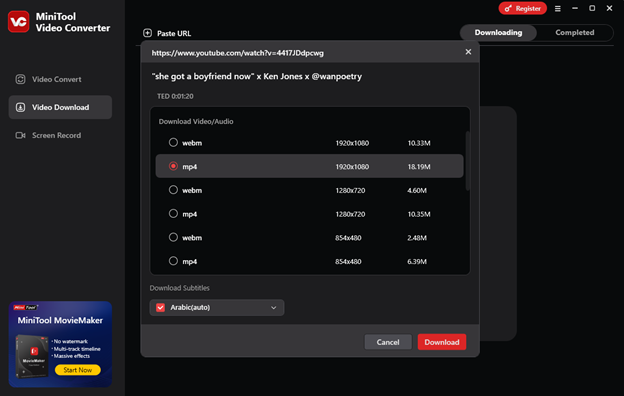624x396 pixels.
Task: Click the Cancel button
Action: (x=388, y=342)
